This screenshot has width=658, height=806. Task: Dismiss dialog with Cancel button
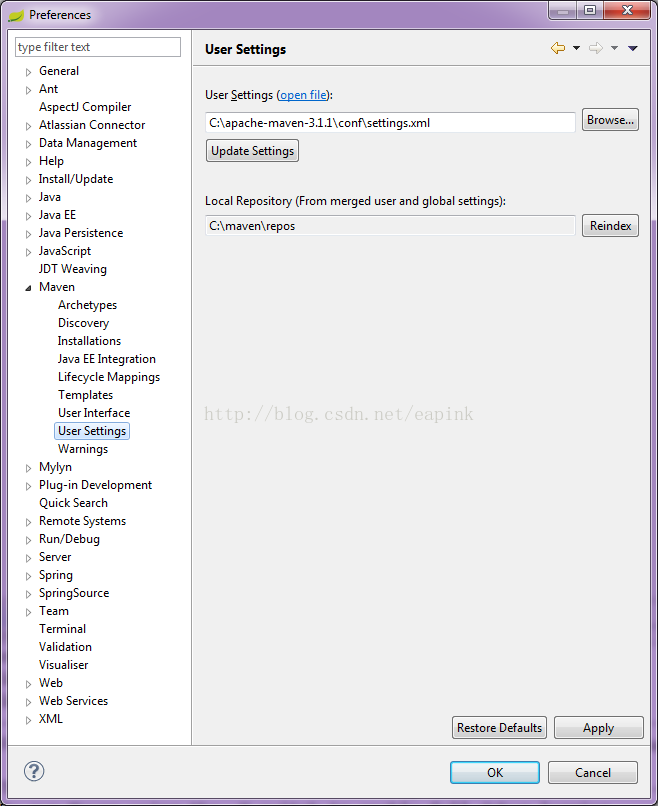(x=593, y=773)
